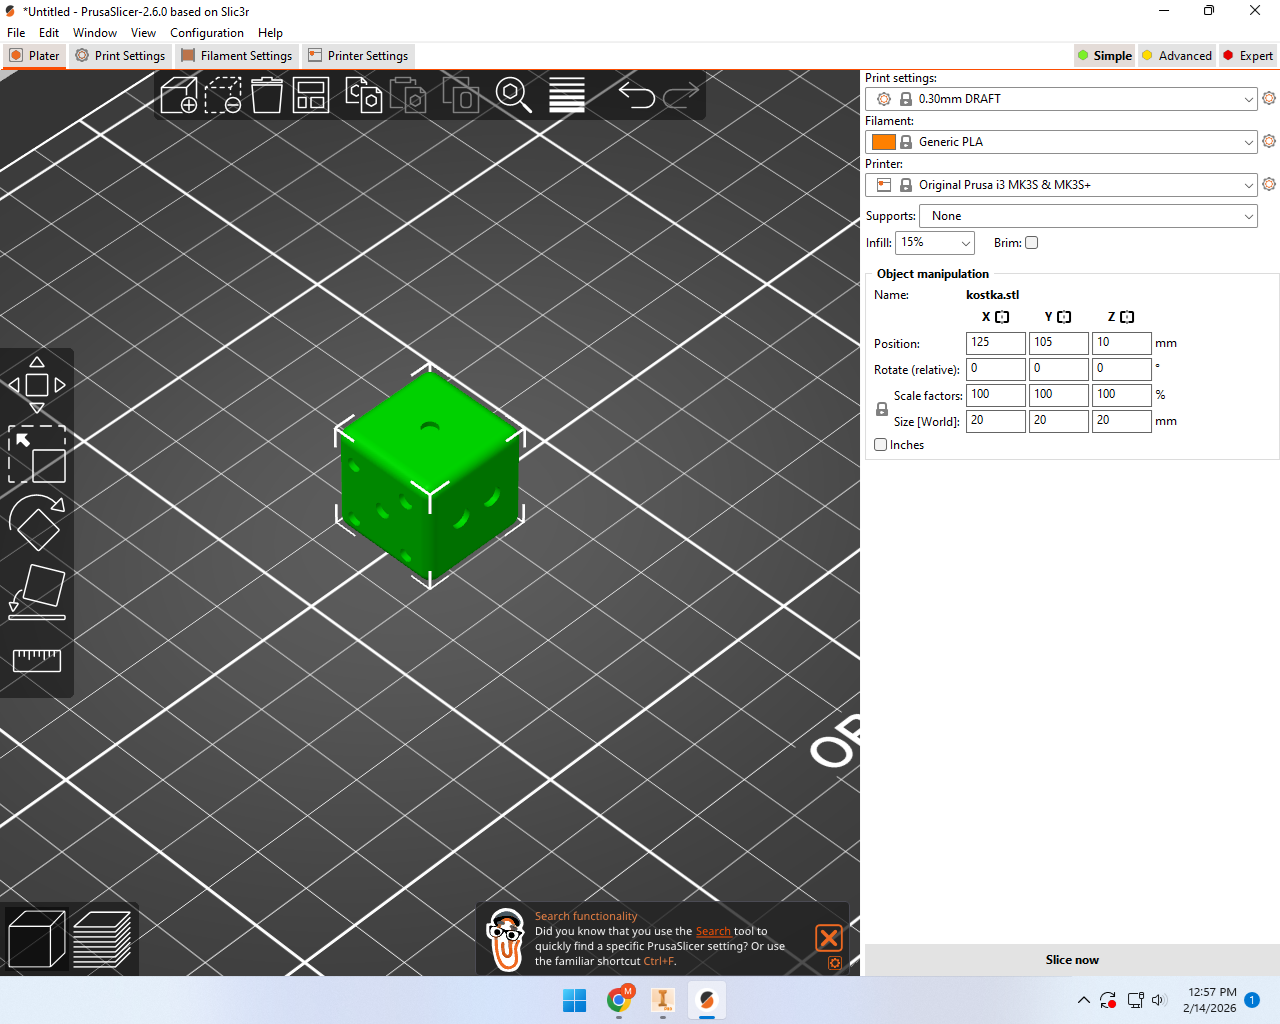Viewport: 1280px width, 1024px height.
Task: Click the Add object toolbar icon
Action: coord(179,96)
